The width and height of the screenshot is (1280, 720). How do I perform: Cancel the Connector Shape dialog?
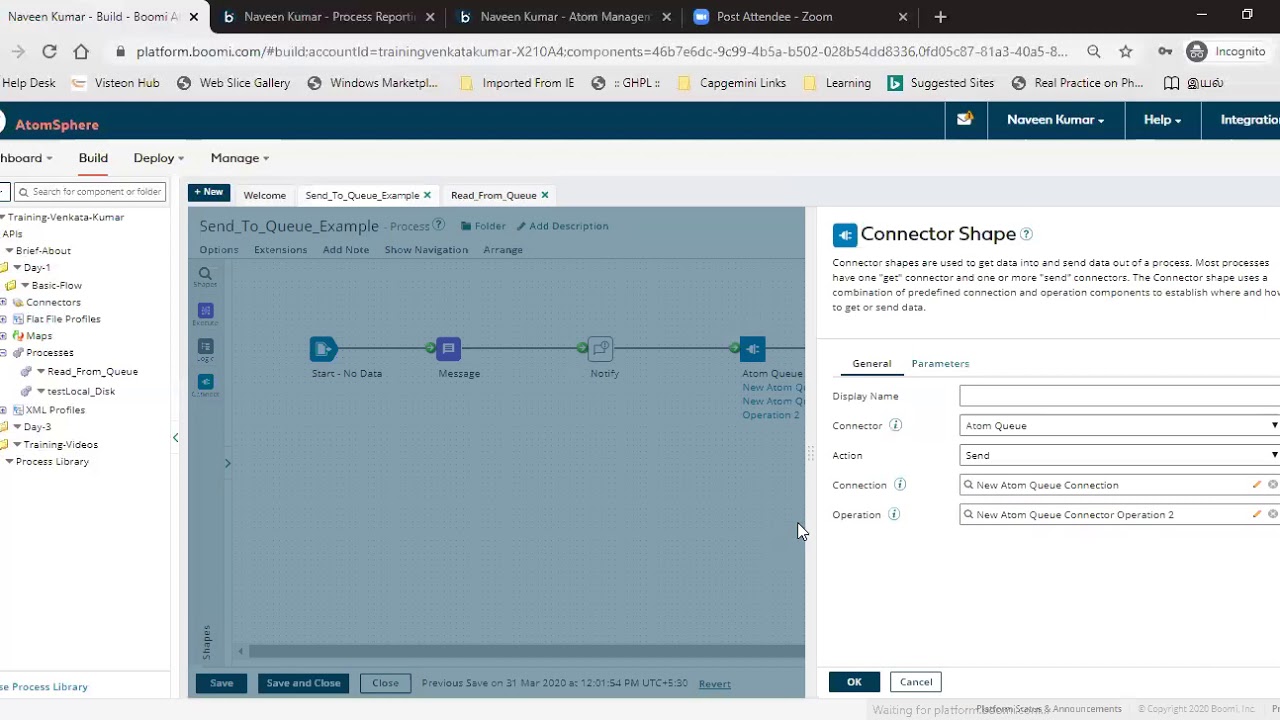pos(916,682)
